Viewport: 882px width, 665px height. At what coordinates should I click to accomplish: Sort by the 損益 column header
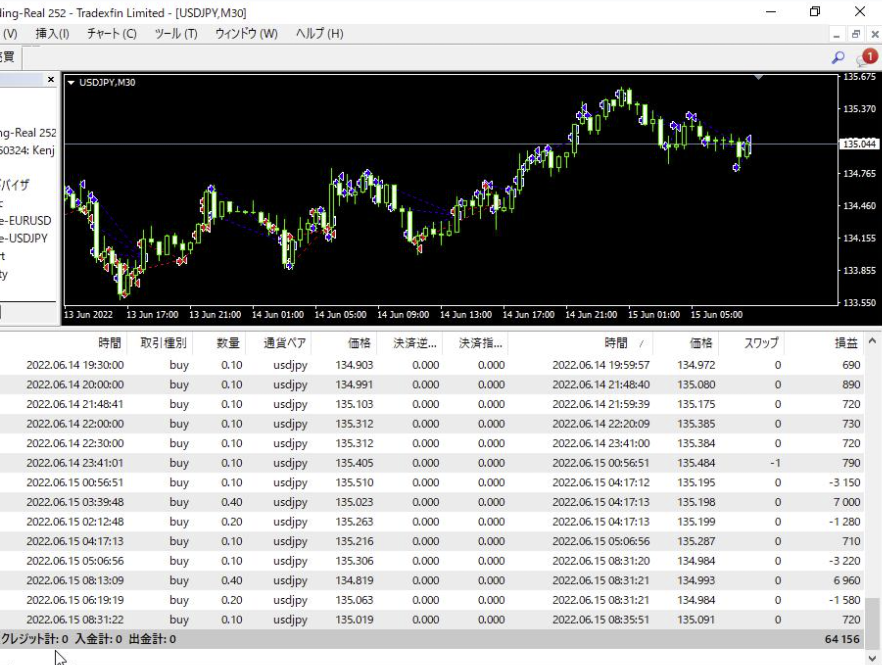845,343
